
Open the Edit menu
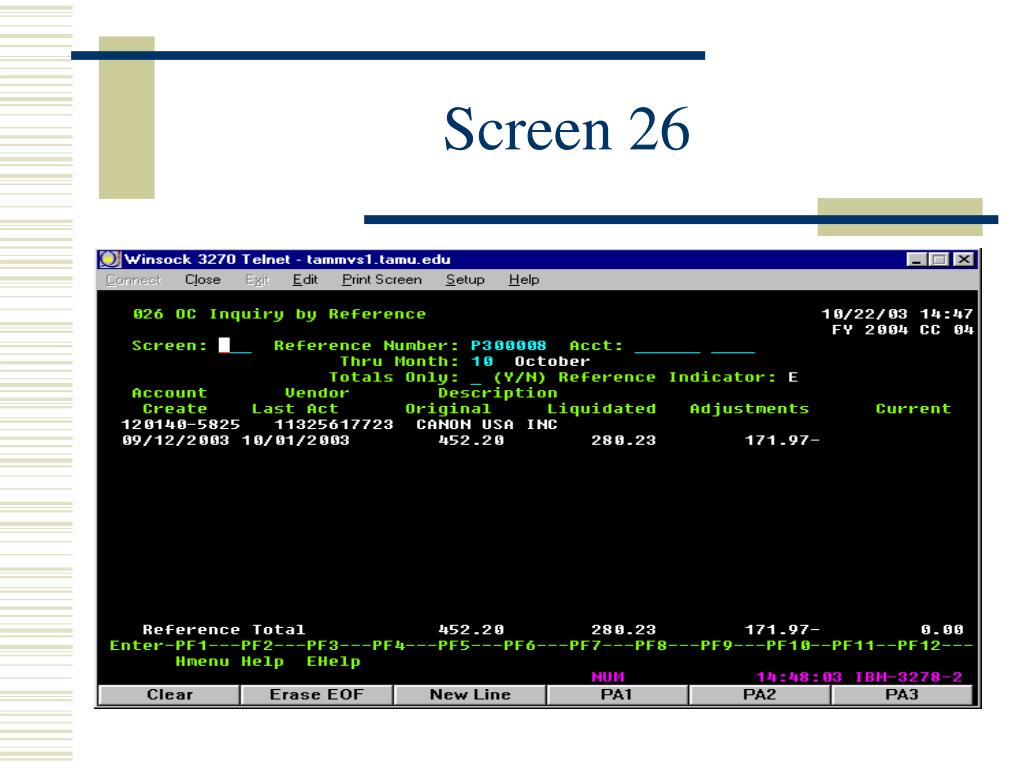coord(305,280)
